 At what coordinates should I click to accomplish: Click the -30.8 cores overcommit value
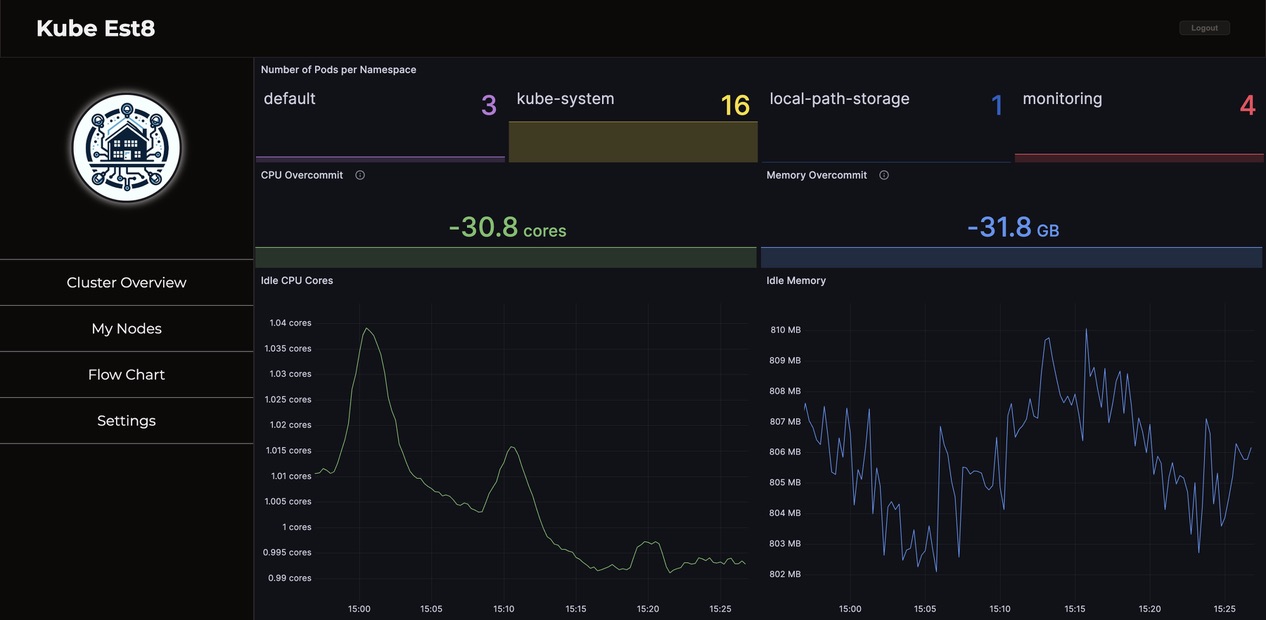[507, 228]
